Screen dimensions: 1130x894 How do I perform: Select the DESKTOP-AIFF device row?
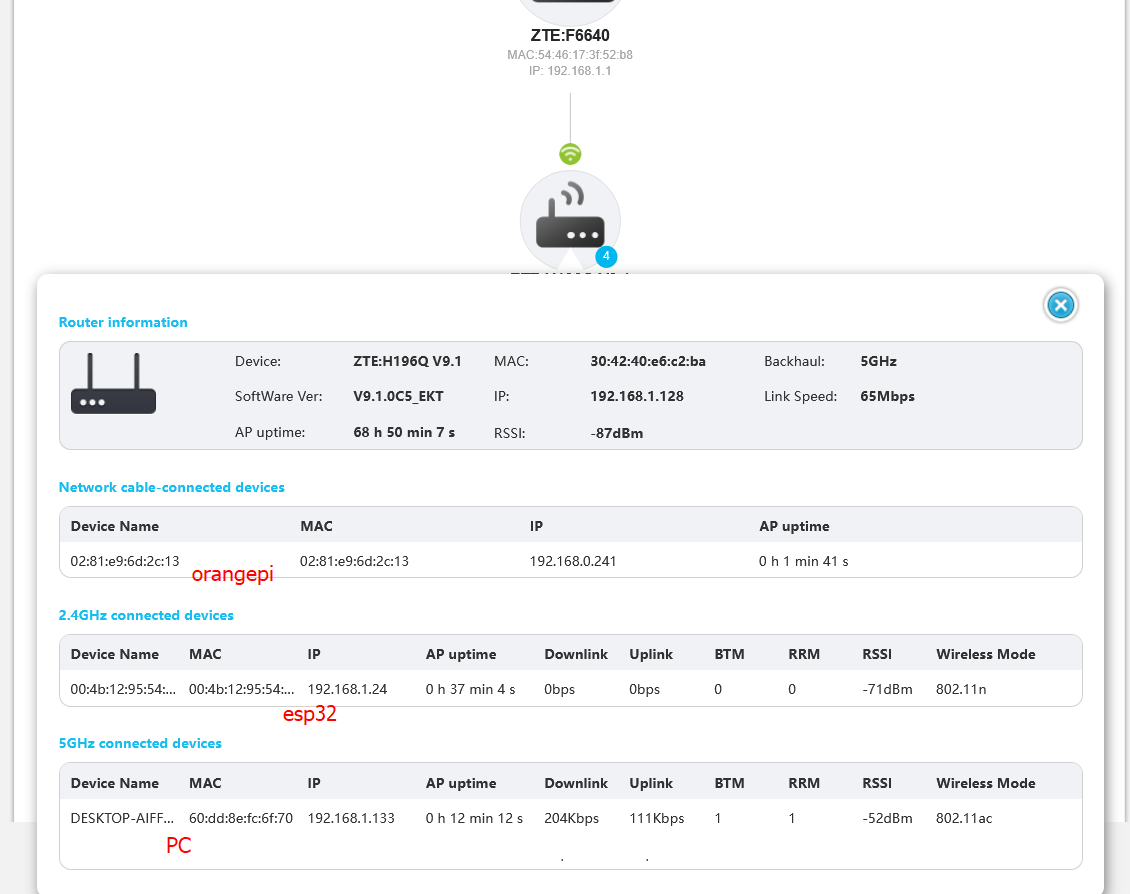(570, 818)
